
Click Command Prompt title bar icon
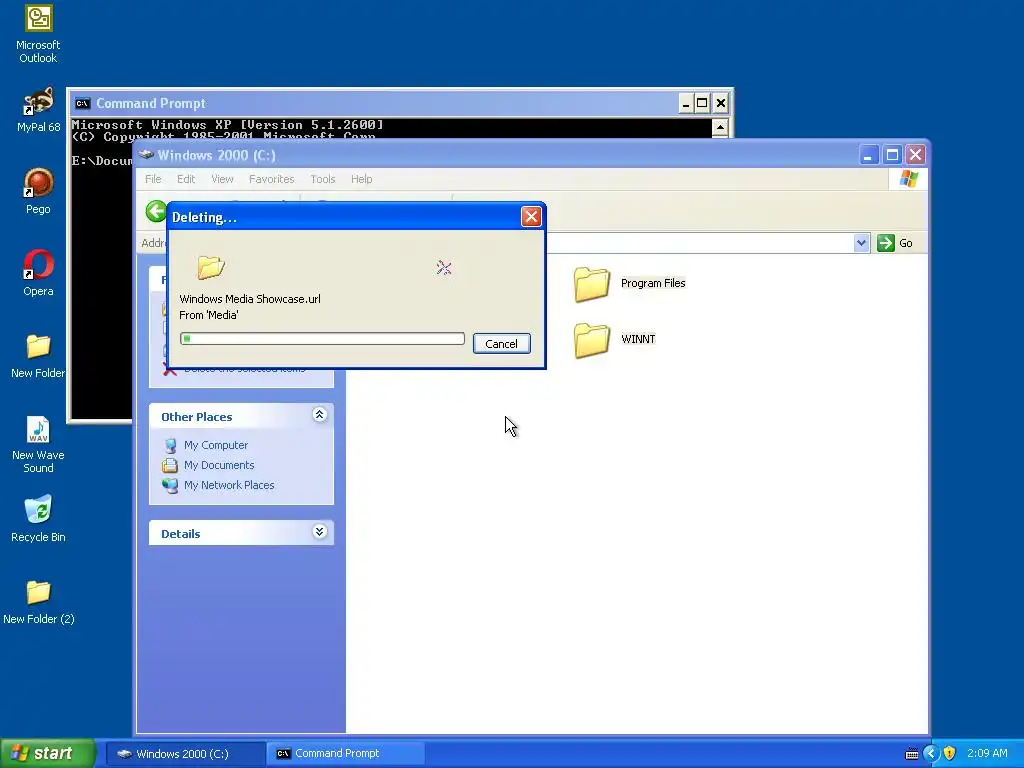(x=82, y=103)
